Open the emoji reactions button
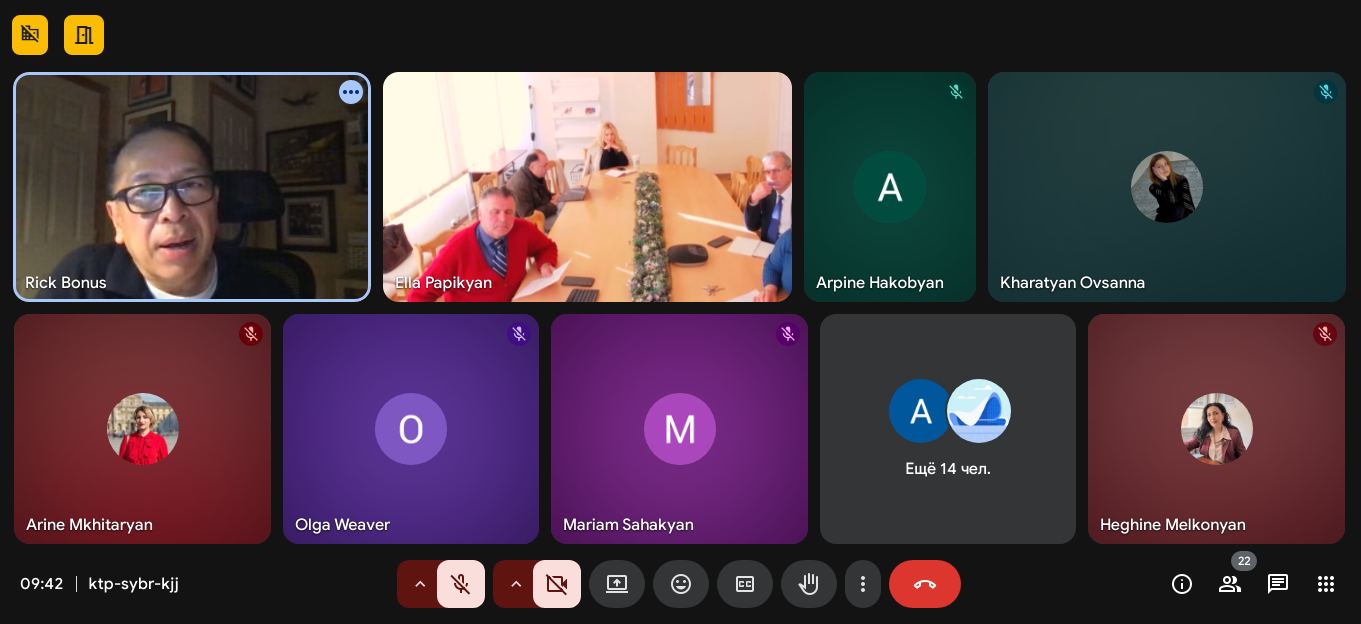This screenshot has height=624, width=1361. pyautogui.click(x=681, y=584)
